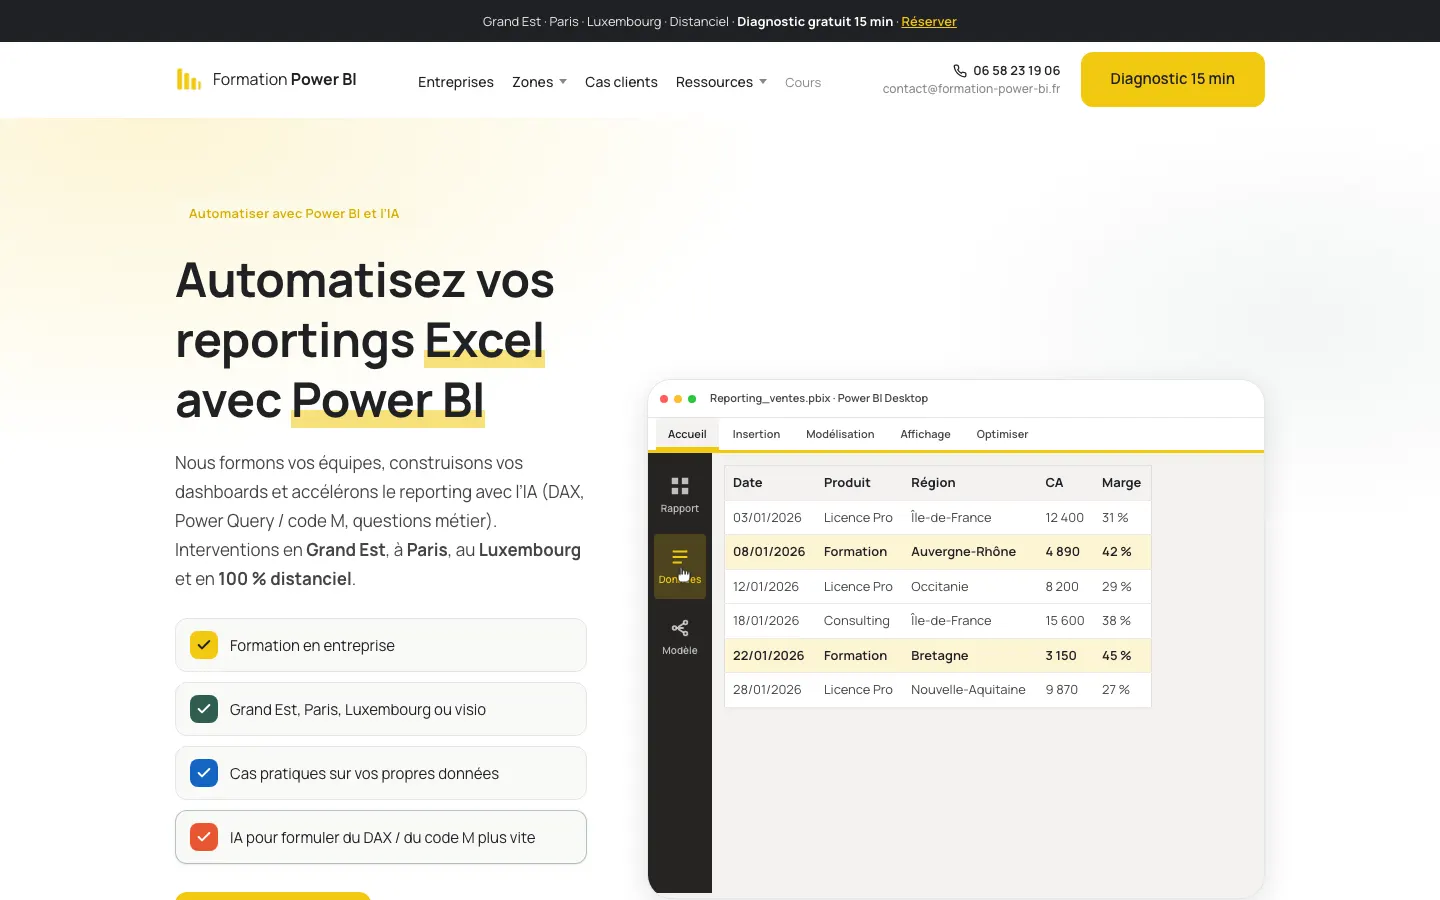
Task: Open the Modèle share icon in the sidebar
Action: click(680, 628)
